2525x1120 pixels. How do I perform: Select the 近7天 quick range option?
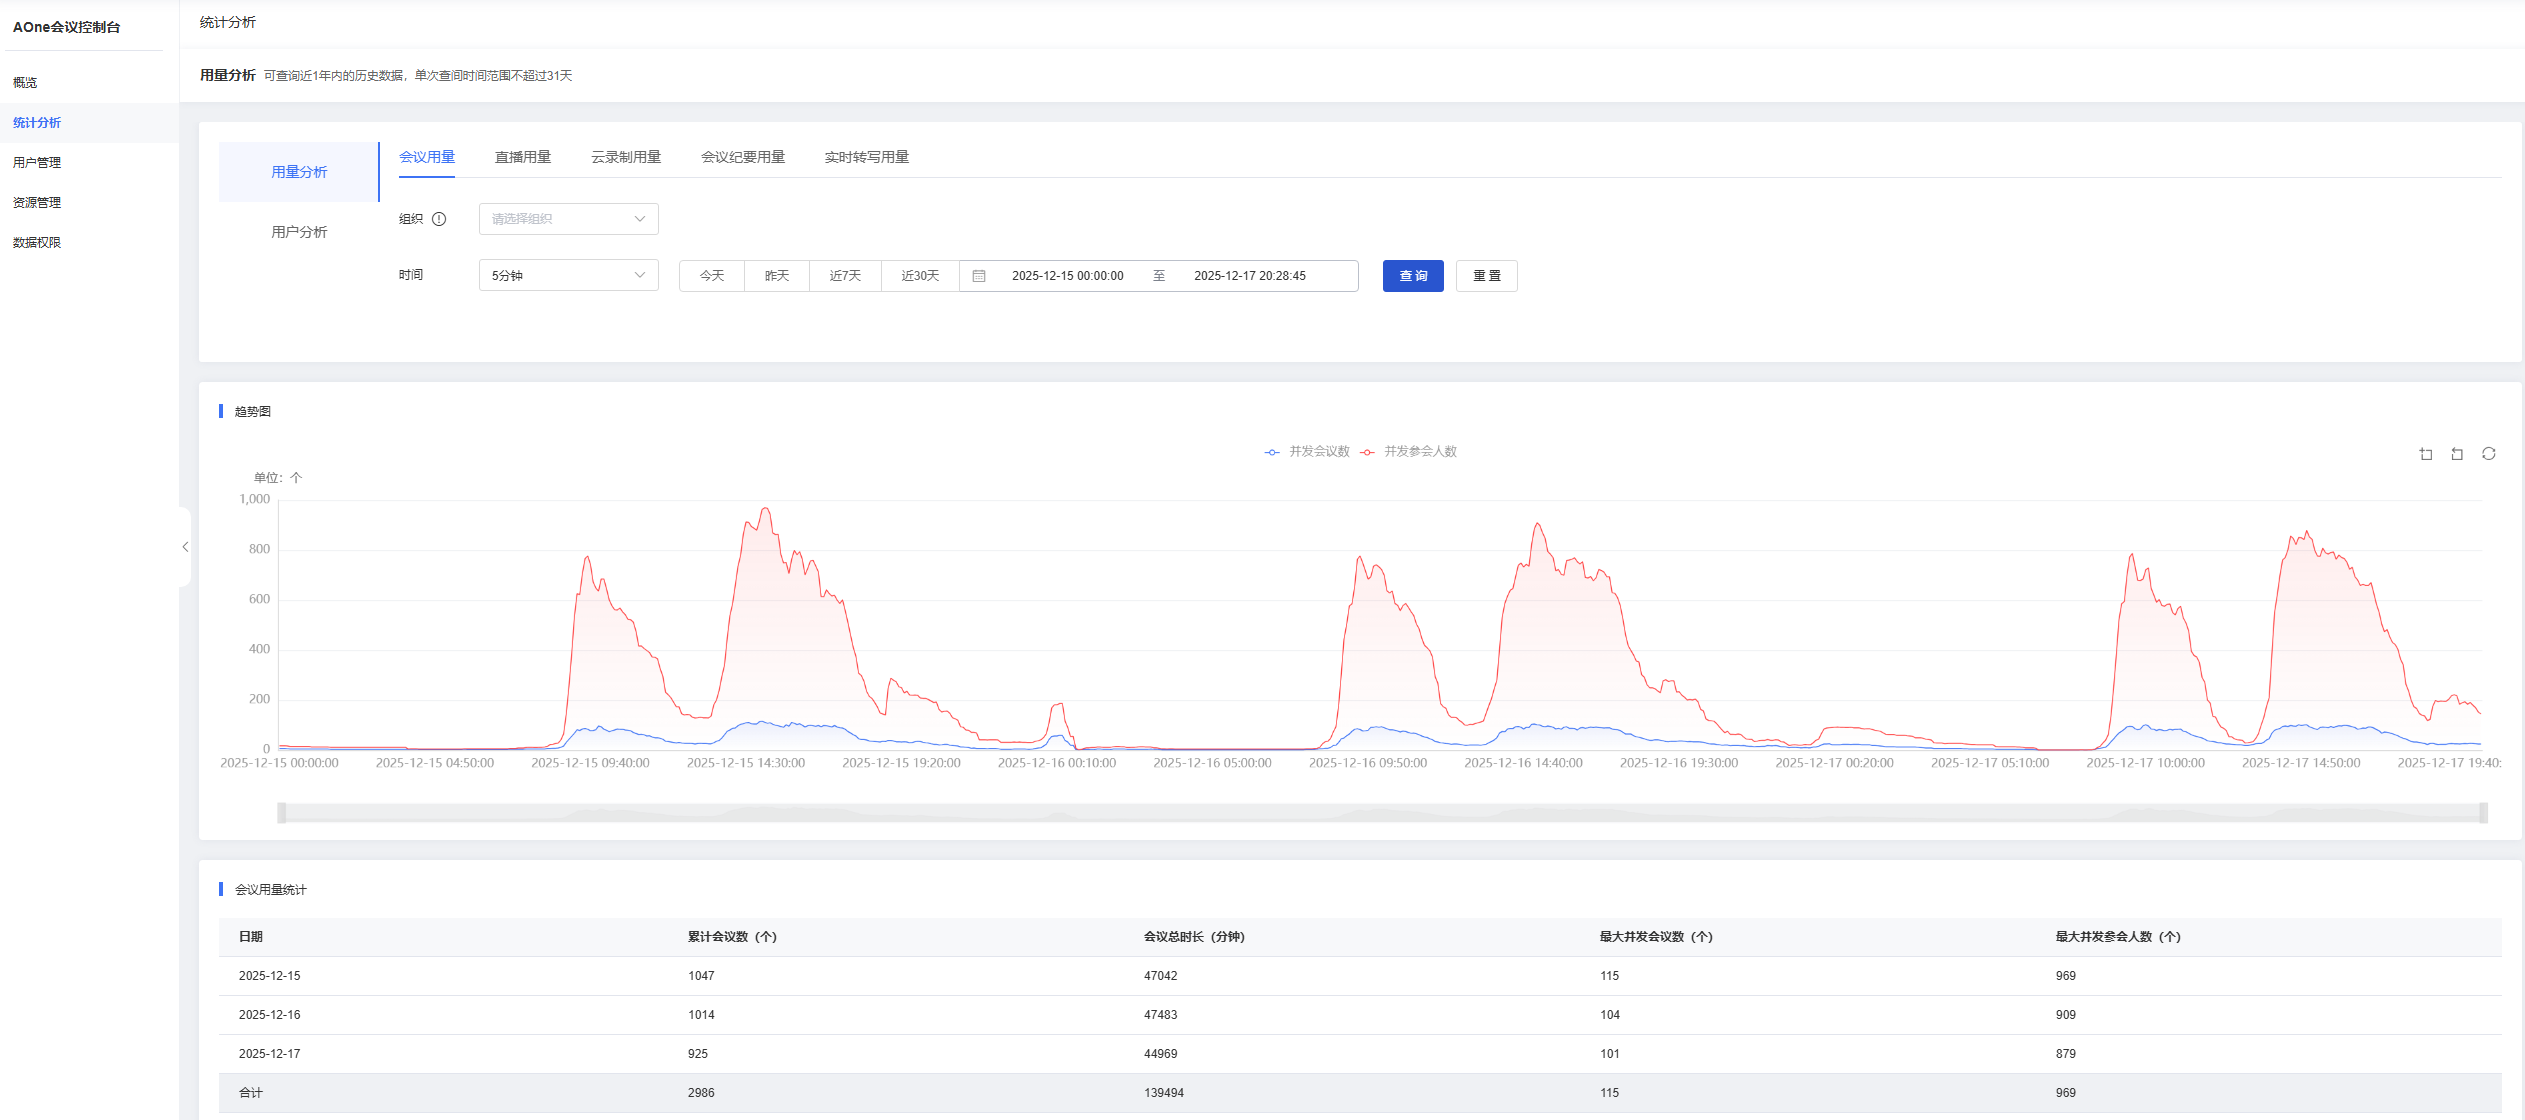(x=845, y=276)
